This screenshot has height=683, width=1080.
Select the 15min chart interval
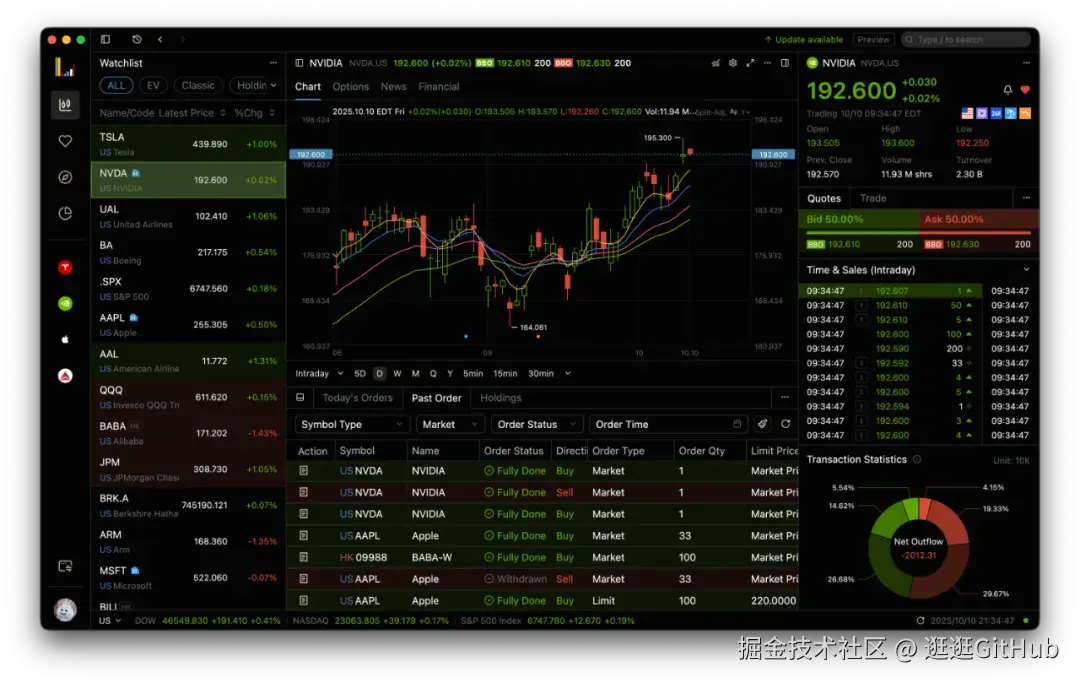pos(505,373)
